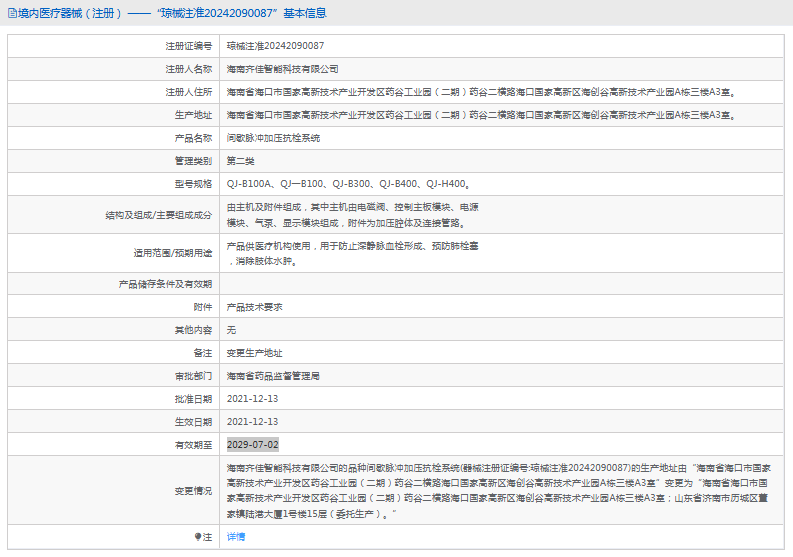Viewport: 793px width, 557px height.
Task: Click the 其他内容 row label
Action: pos(193,330)
